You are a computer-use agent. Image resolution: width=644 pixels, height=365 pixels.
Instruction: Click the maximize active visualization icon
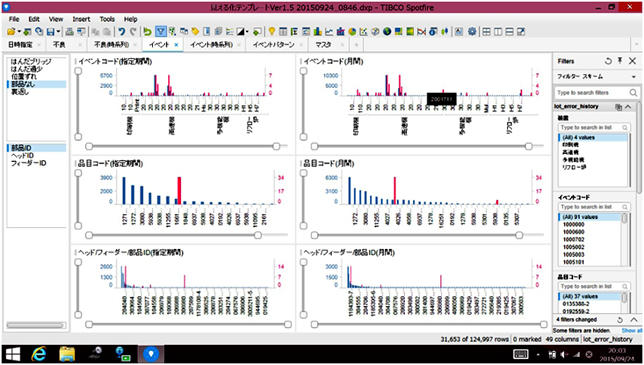(521, 32)
